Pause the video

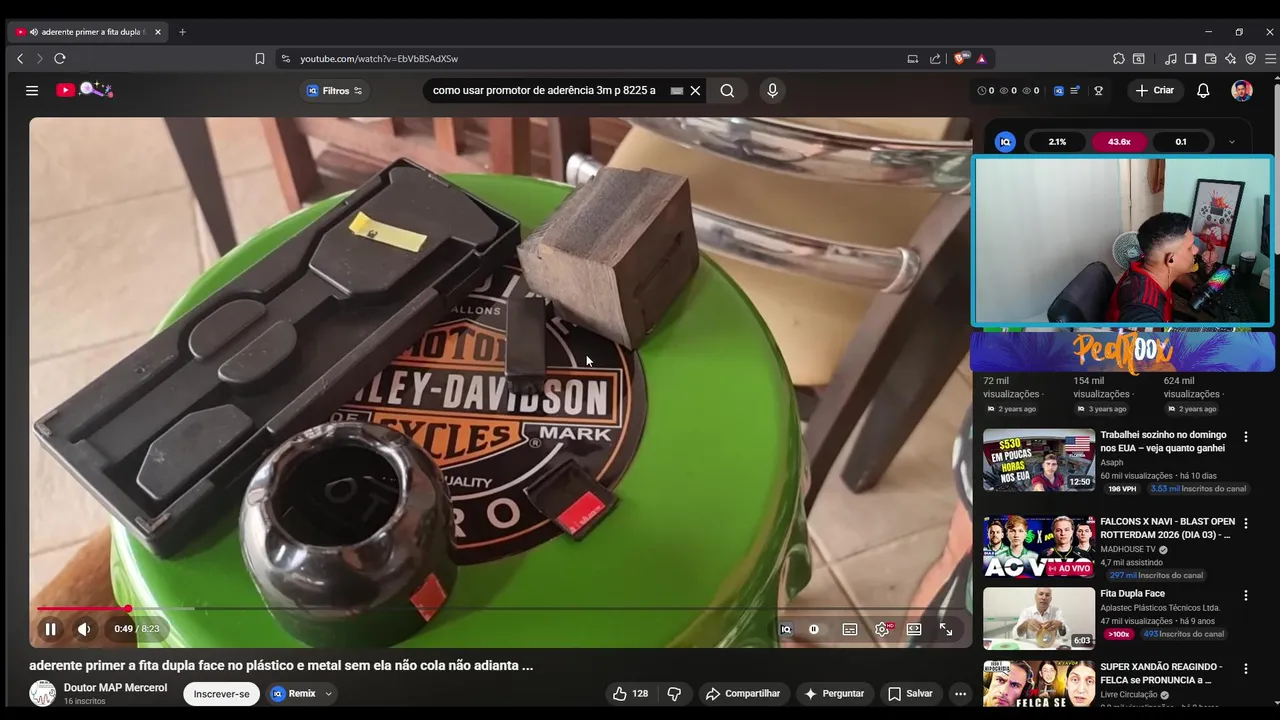click(50, 629)
